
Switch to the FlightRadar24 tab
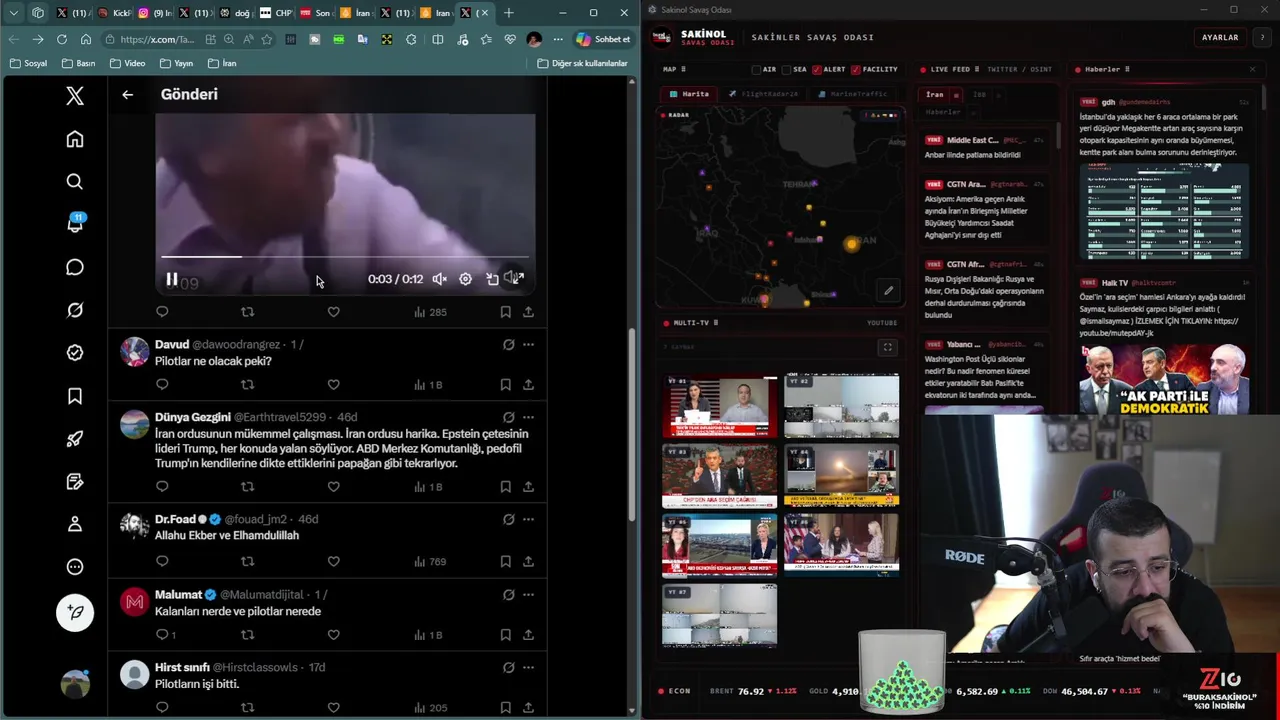(763, 94)
